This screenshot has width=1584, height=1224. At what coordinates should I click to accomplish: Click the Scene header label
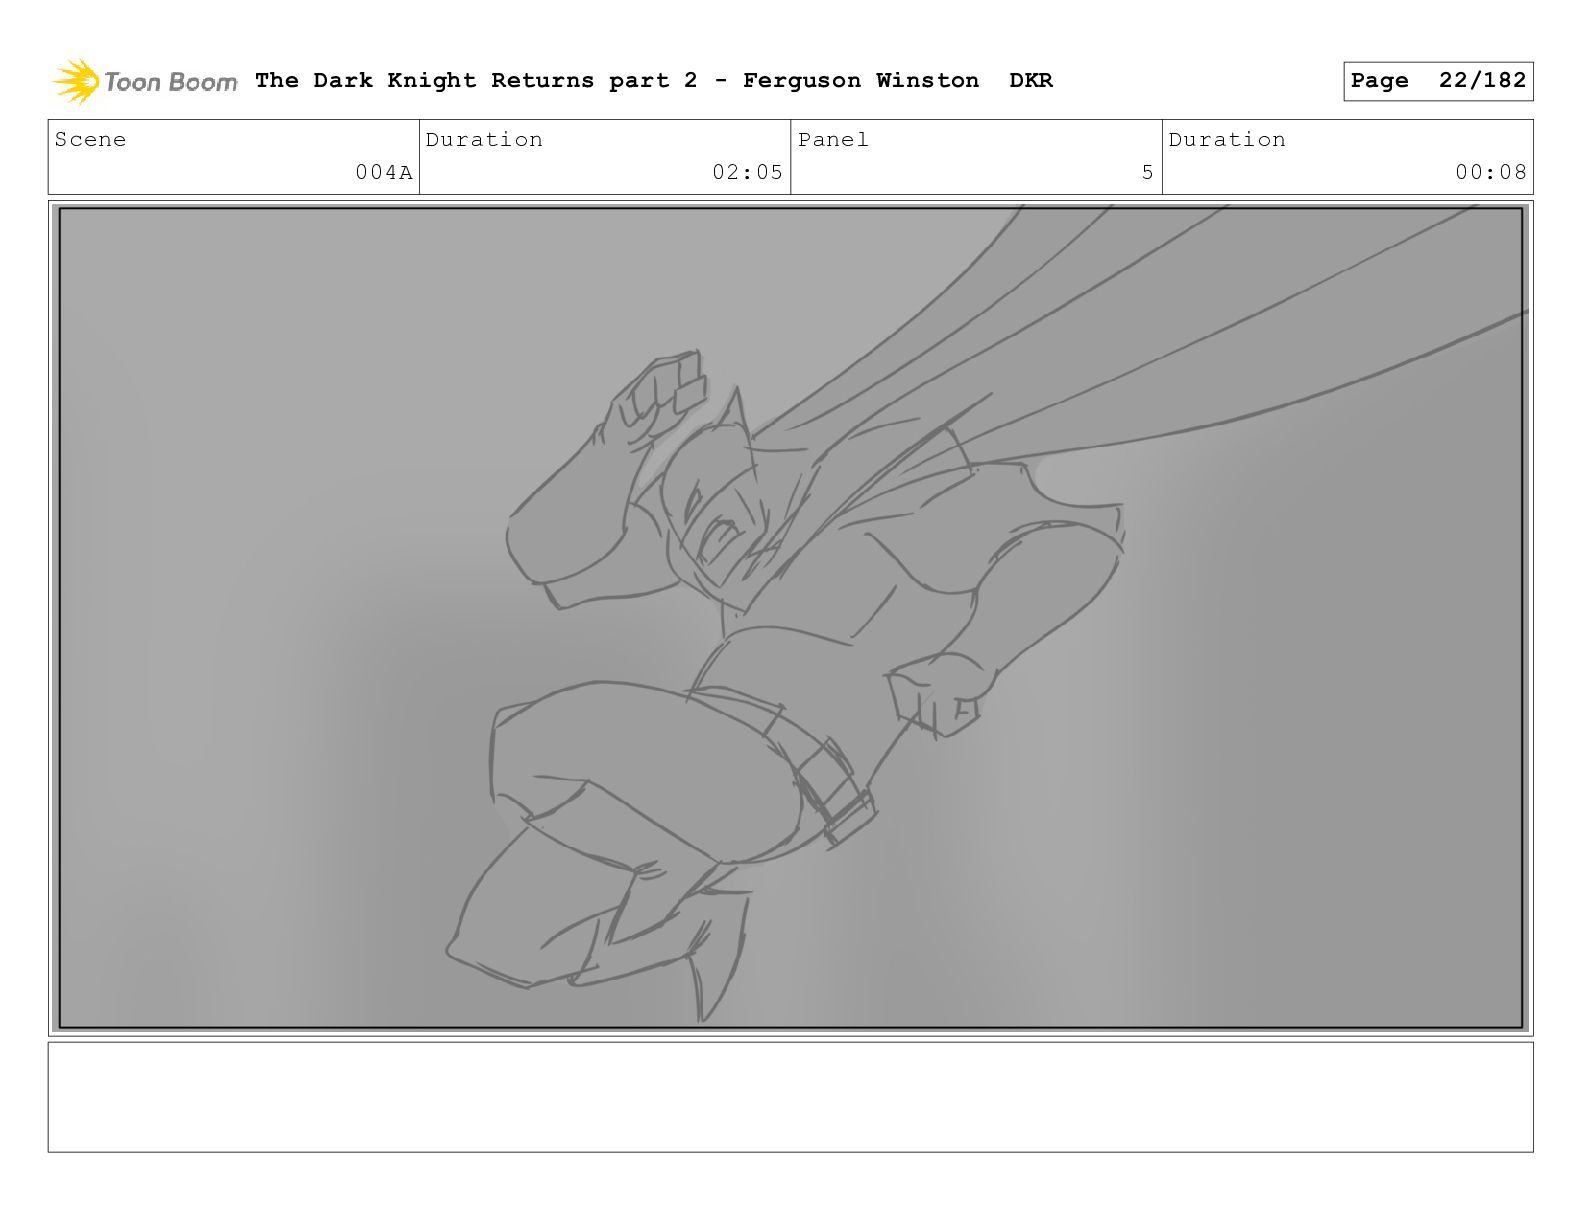tap(91, 140)
